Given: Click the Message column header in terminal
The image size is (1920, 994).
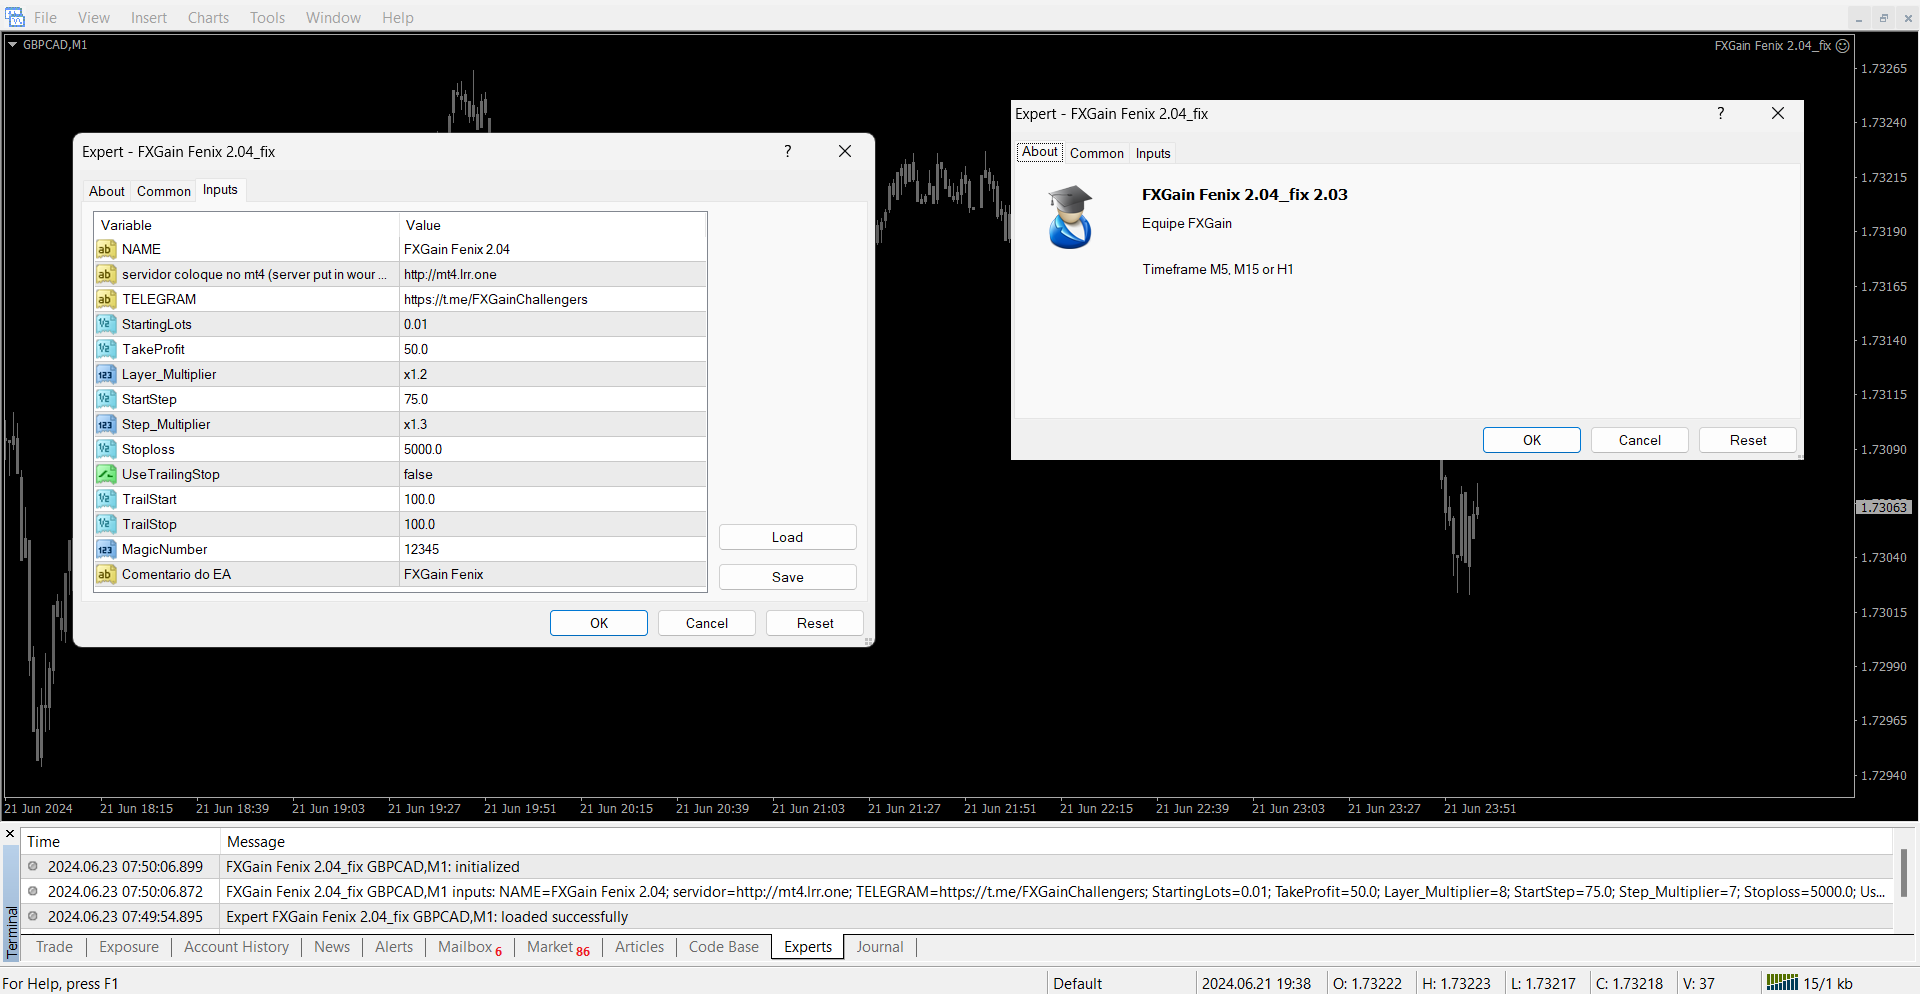Looking at the screenshot, I should [x=1056, y=842].
